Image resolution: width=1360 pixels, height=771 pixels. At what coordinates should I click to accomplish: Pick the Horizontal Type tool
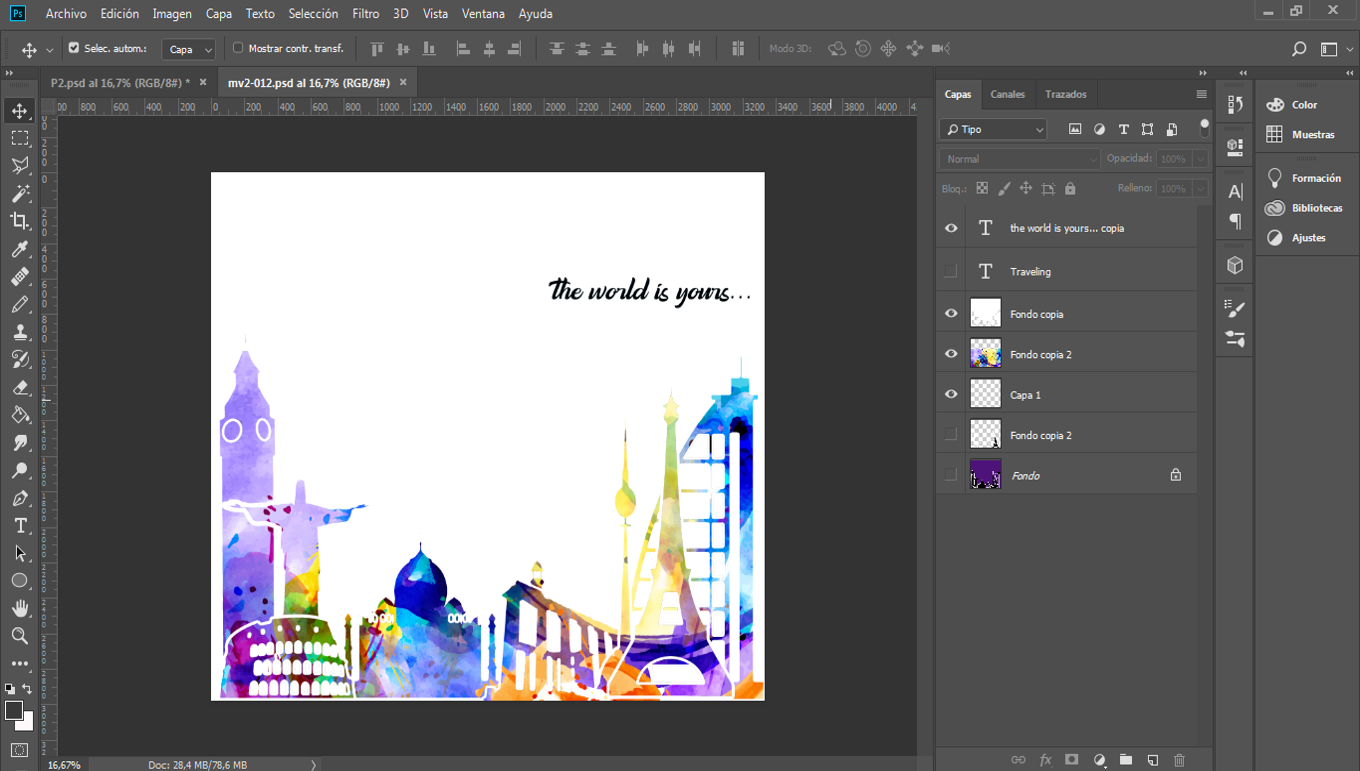point(19,525)
